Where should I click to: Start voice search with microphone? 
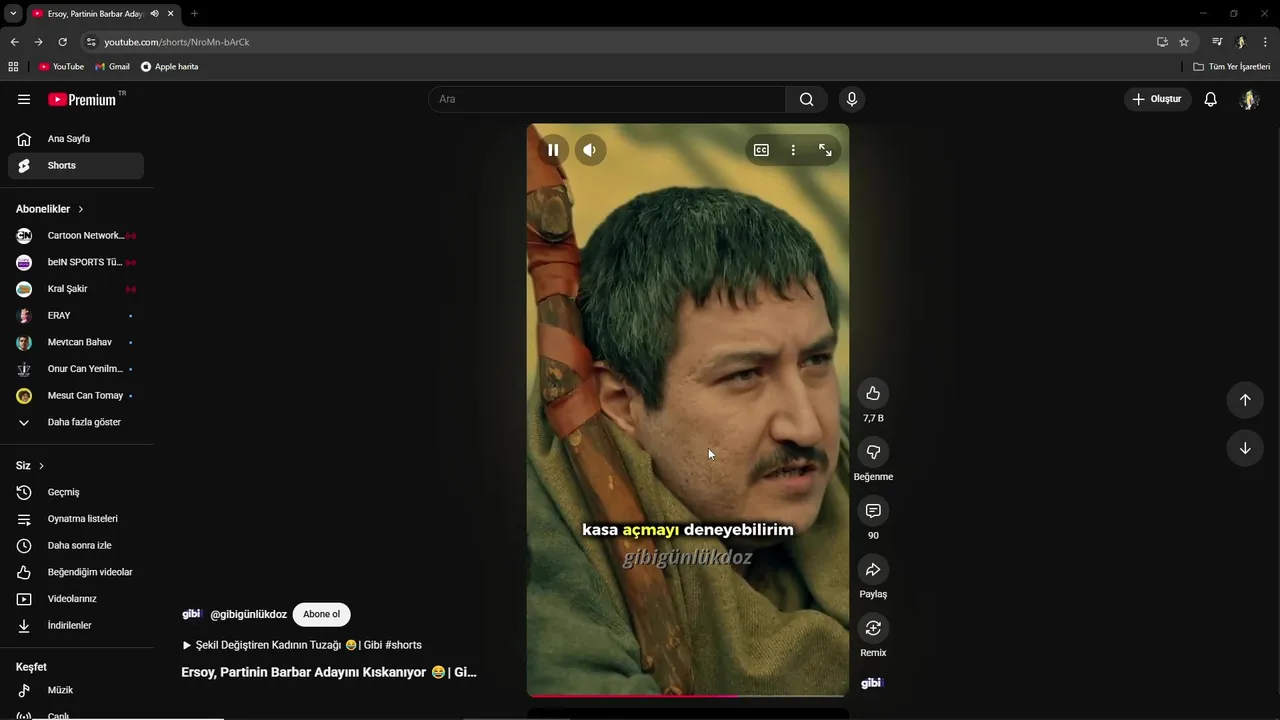point(852,99)
